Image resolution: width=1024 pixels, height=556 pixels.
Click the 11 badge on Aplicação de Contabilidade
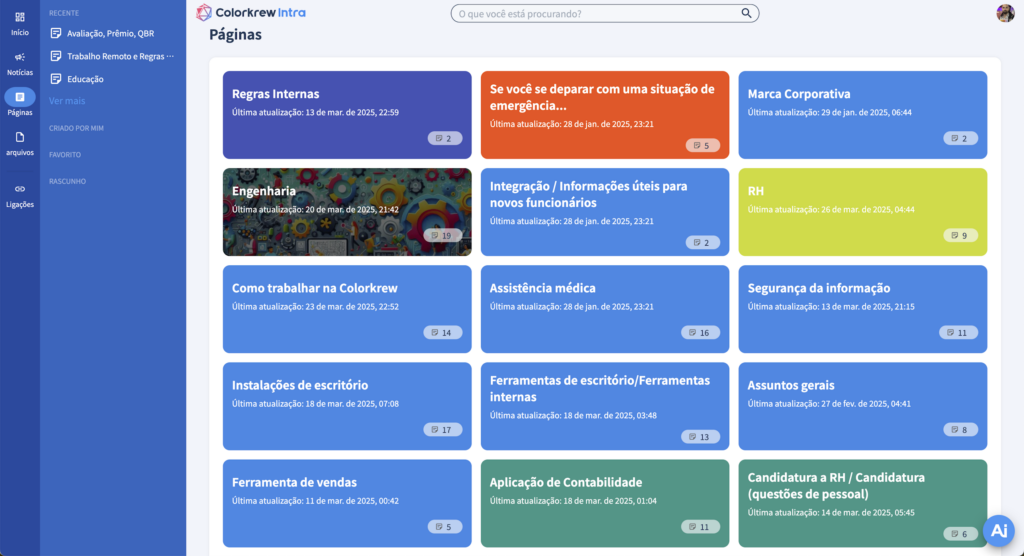(701, 527)
